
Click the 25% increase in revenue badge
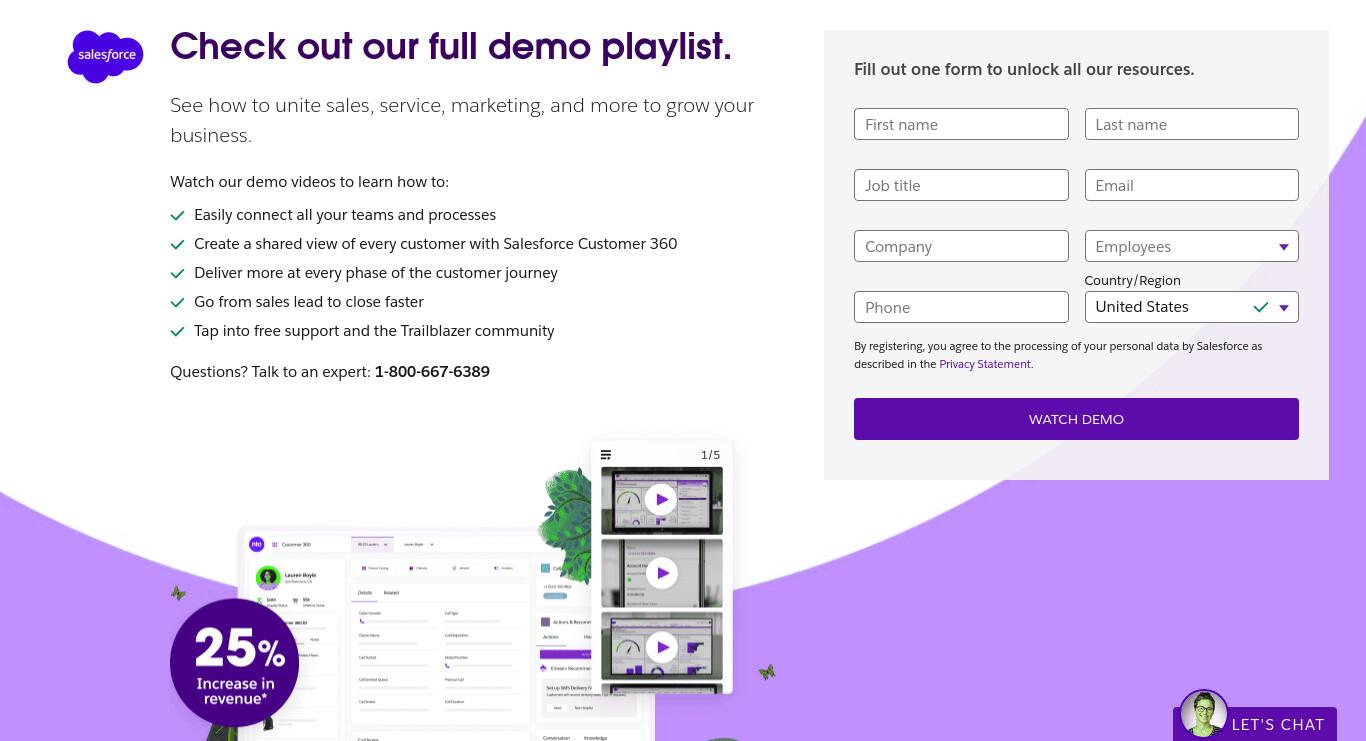(x=234, y=662)
